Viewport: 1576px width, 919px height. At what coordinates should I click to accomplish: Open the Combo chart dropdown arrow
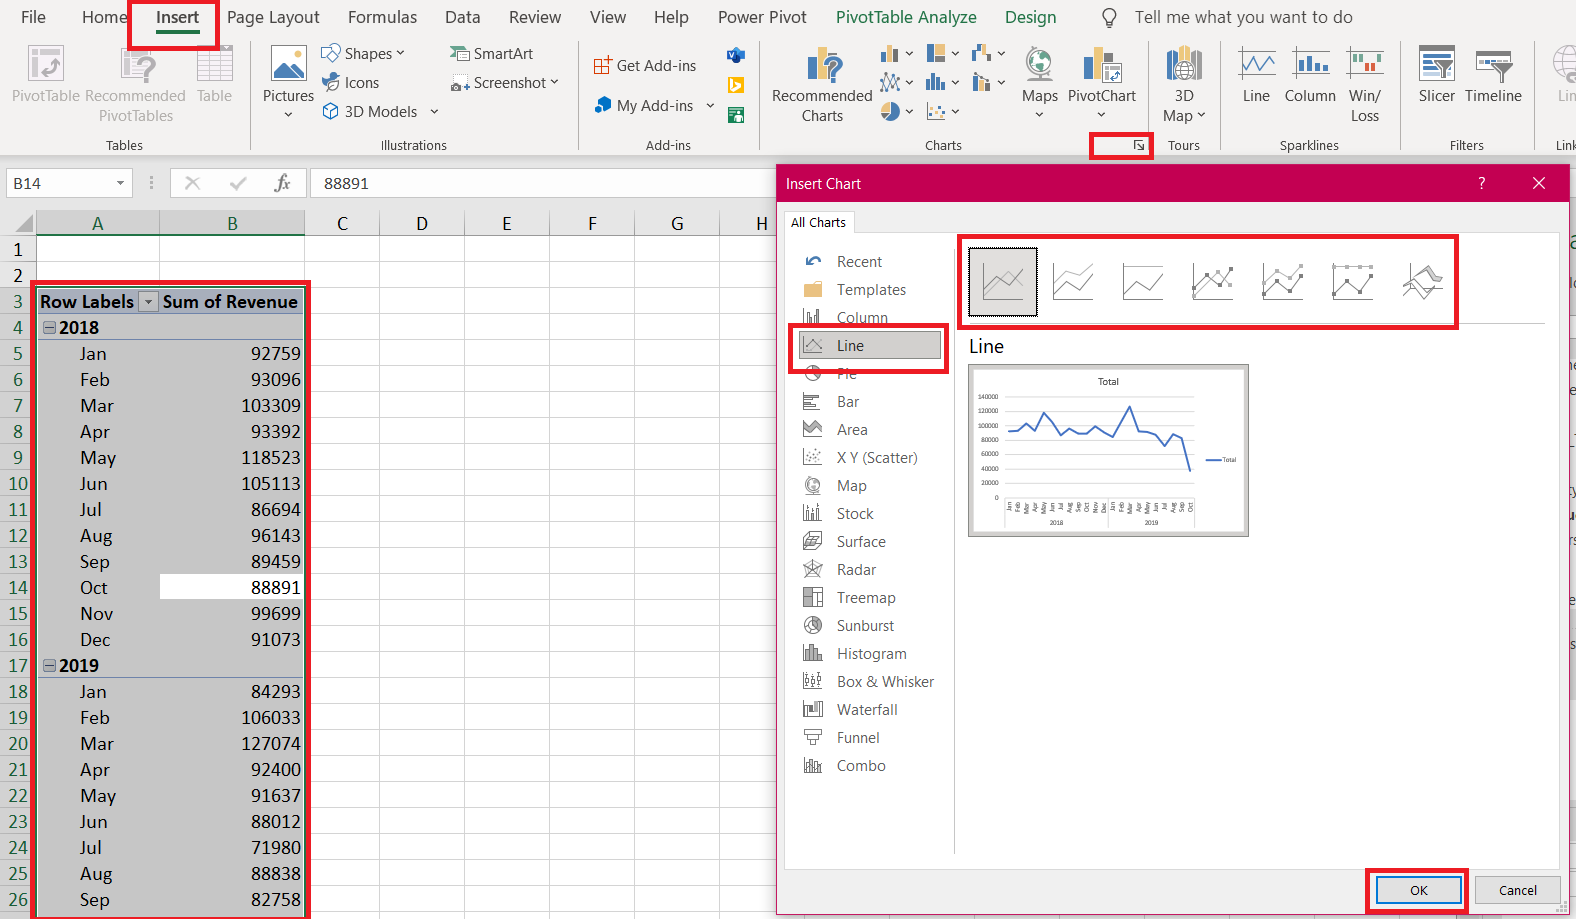(x=1001, y=82)
